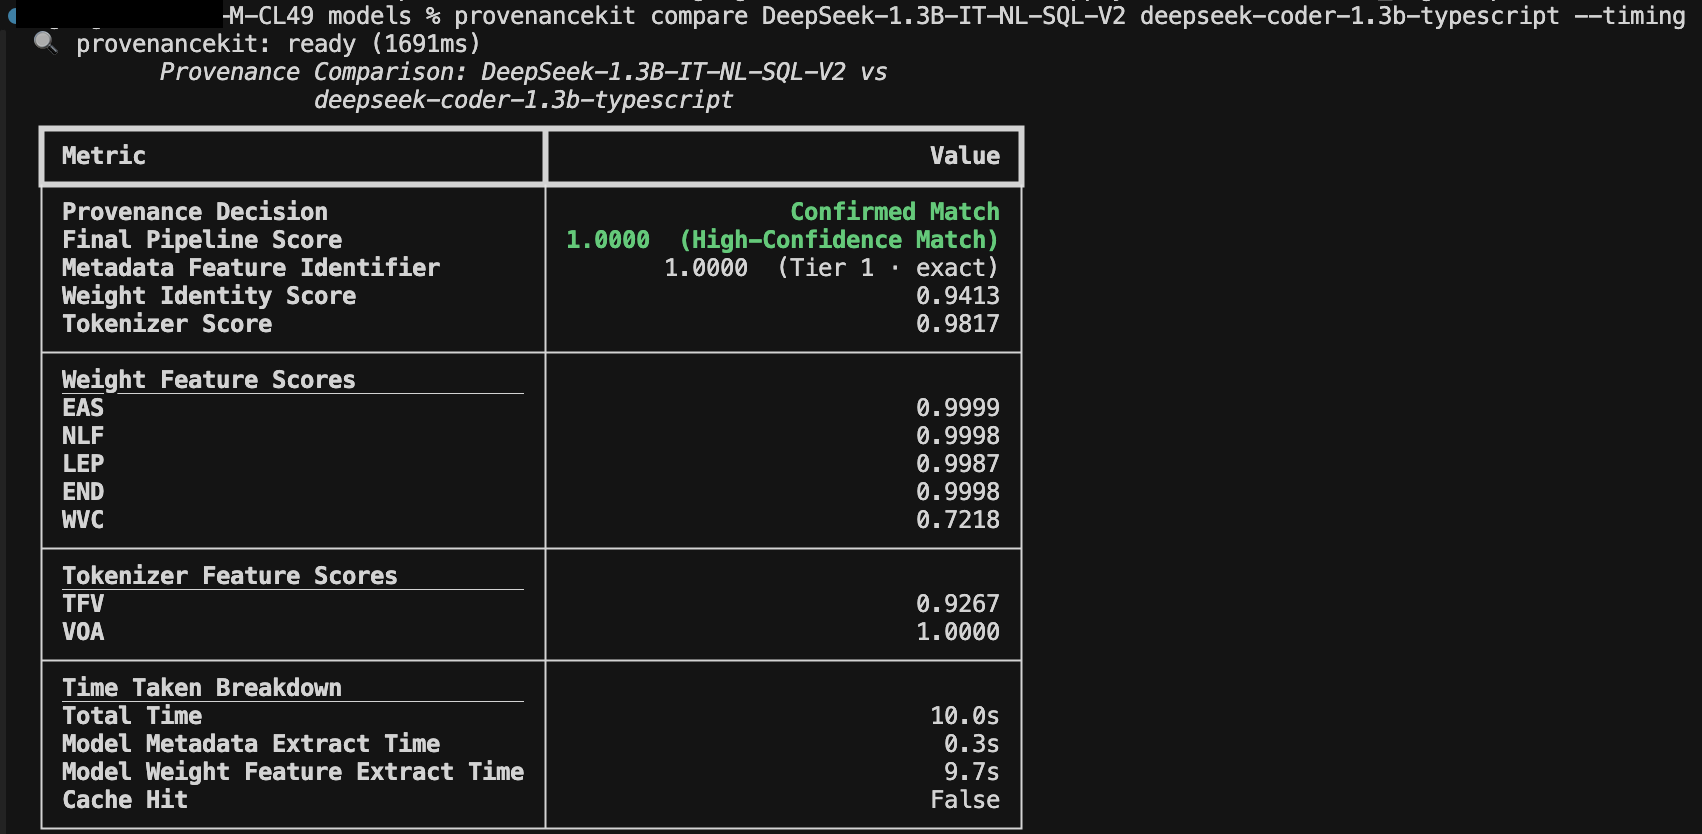The image size is (1702, 834).
Task: Click the High-Confidence Match score value
Action: [782, 240]
